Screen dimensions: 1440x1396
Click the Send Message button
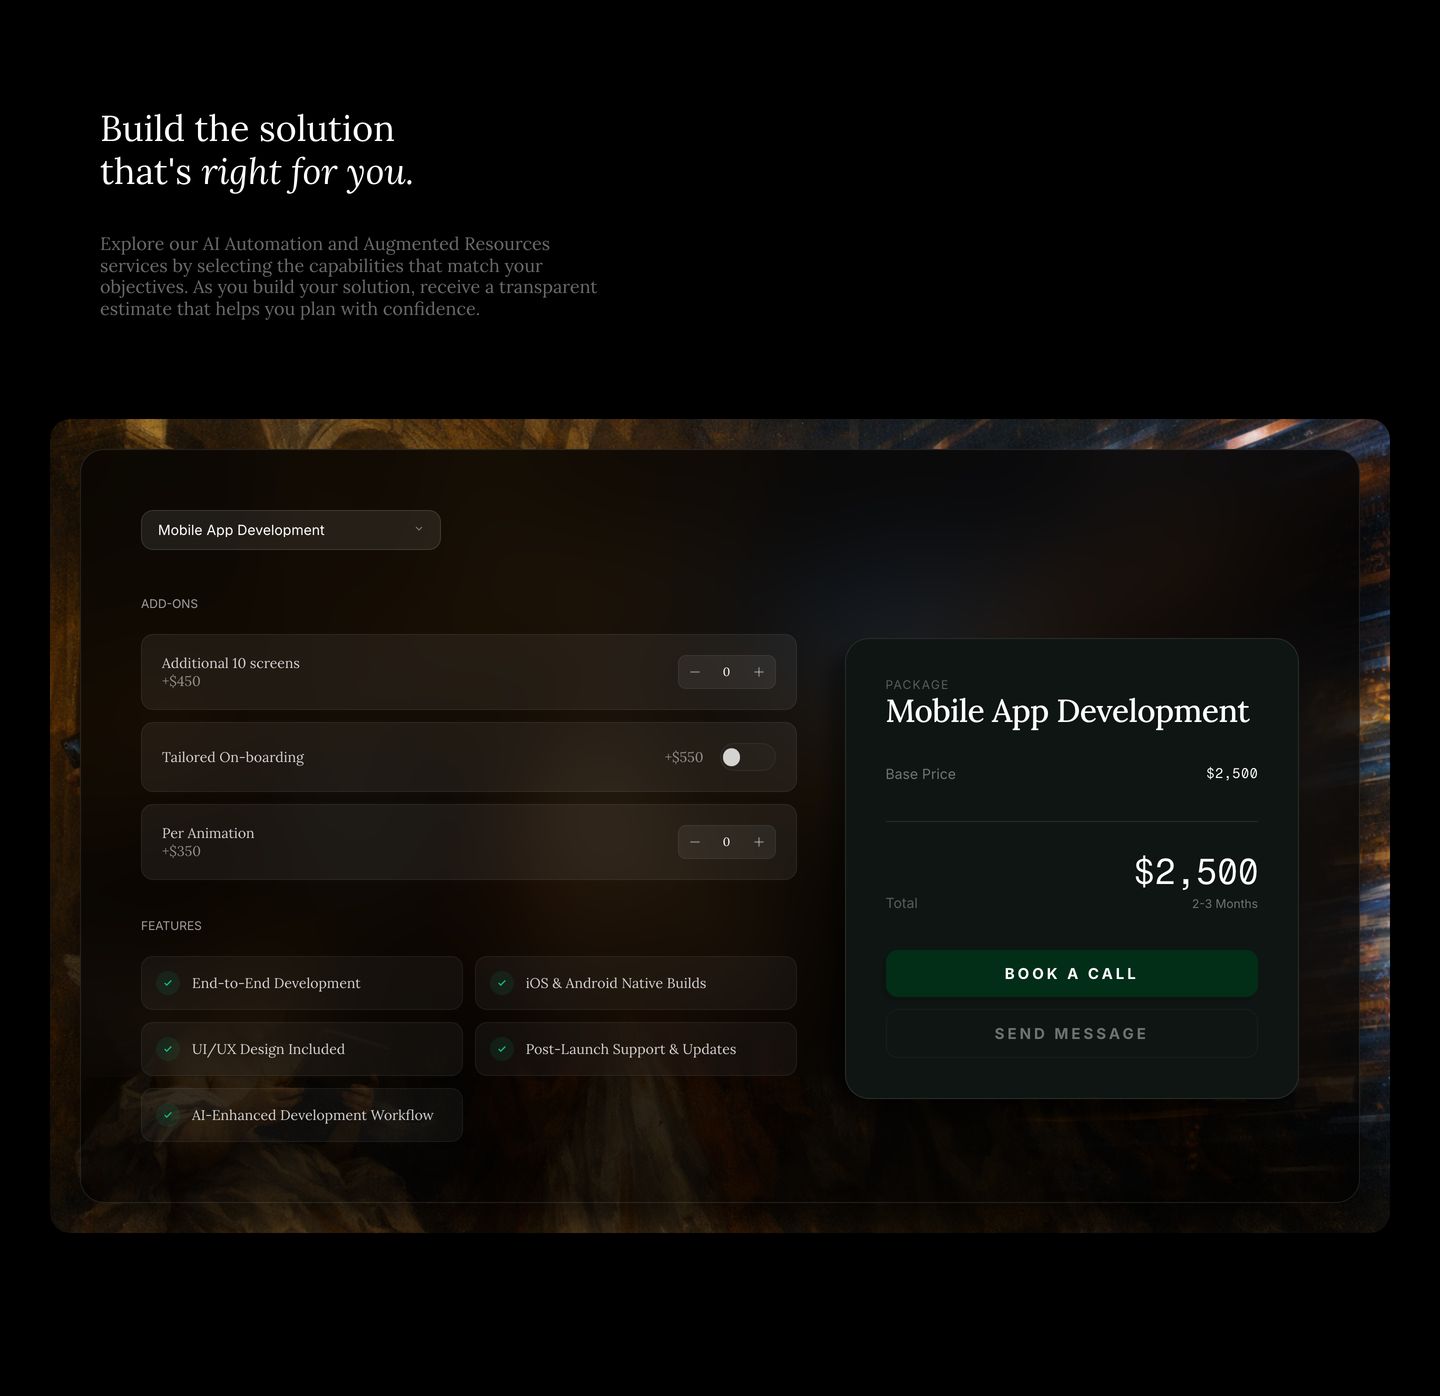click(1071, 1033)
